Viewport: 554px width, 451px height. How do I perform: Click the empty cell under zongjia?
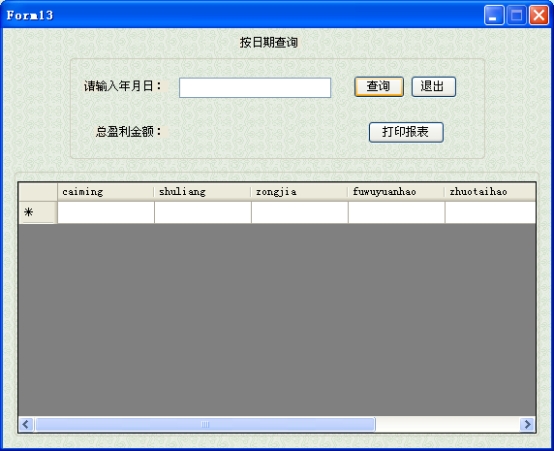click(299, 212)
